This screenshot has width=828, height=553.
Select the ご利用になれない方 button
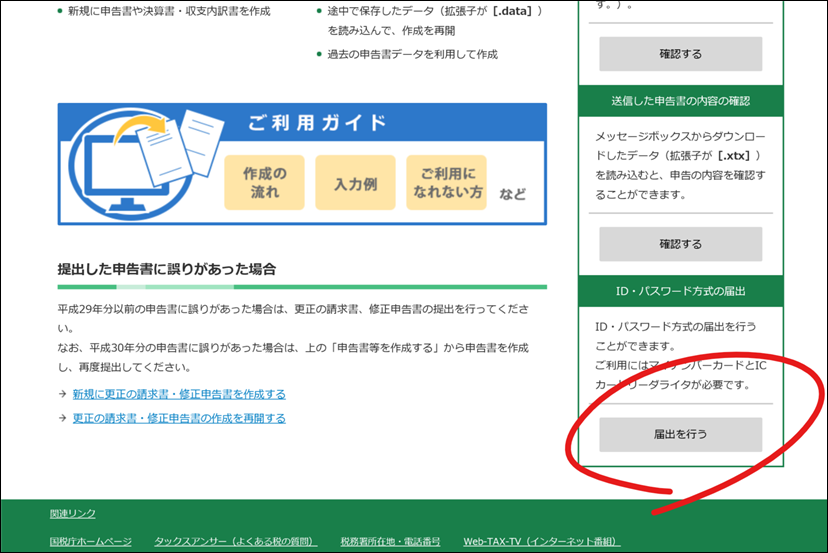click(447, 182)
